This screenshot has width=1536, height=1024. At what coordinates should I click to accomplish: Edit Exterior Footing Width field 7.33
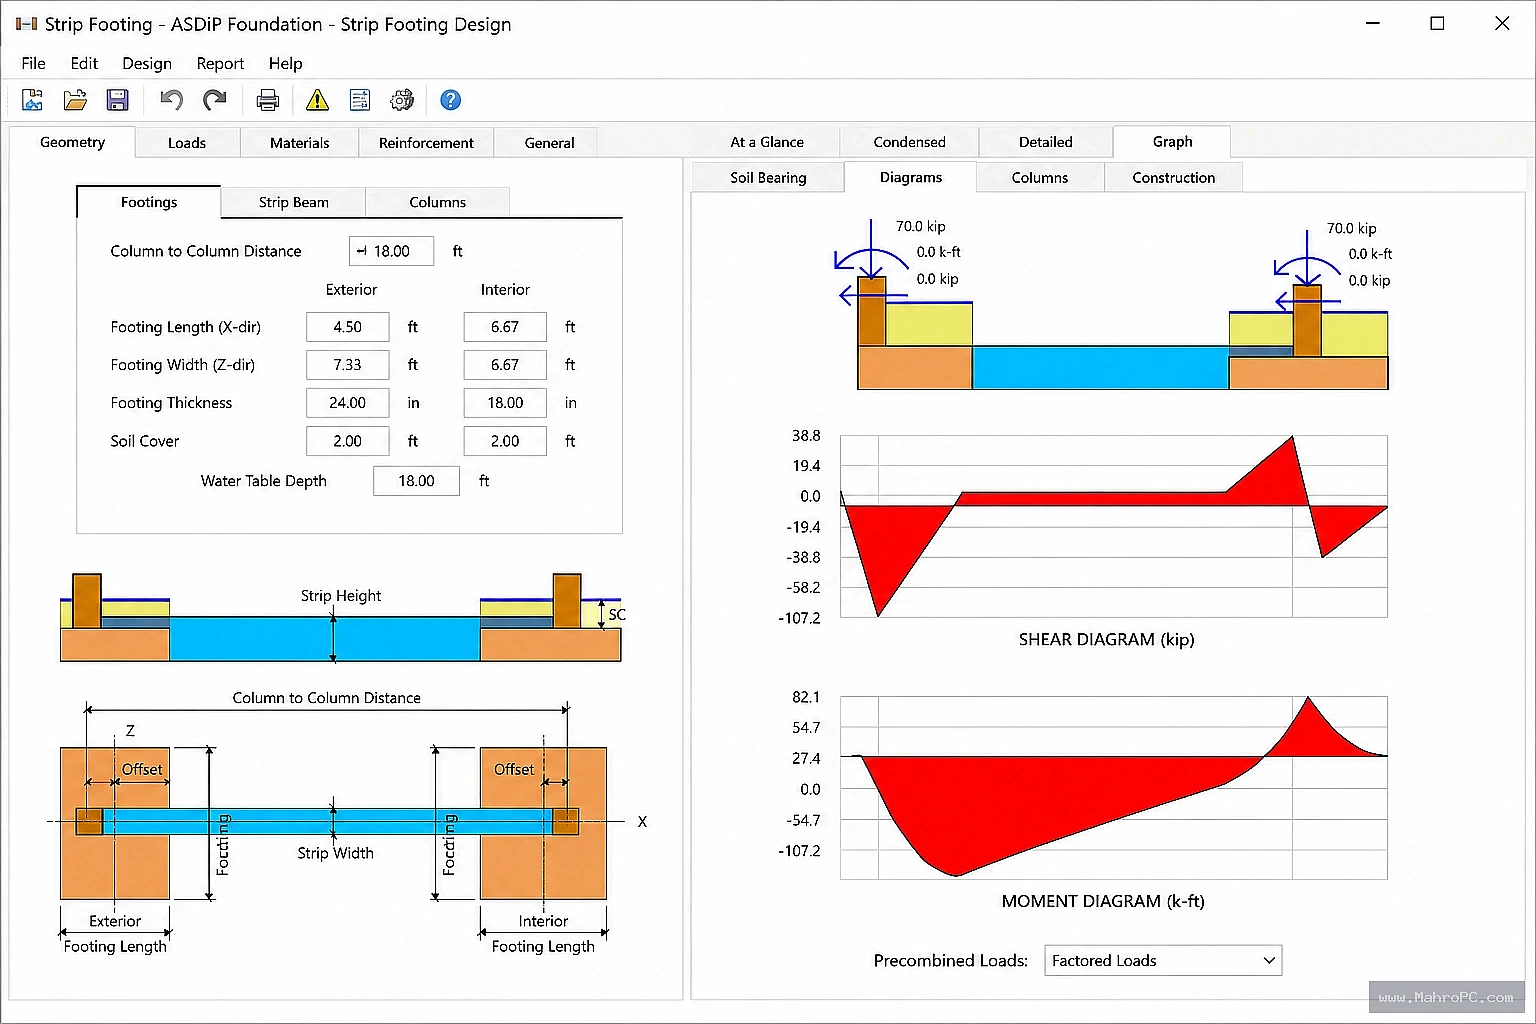coord(347,365)
